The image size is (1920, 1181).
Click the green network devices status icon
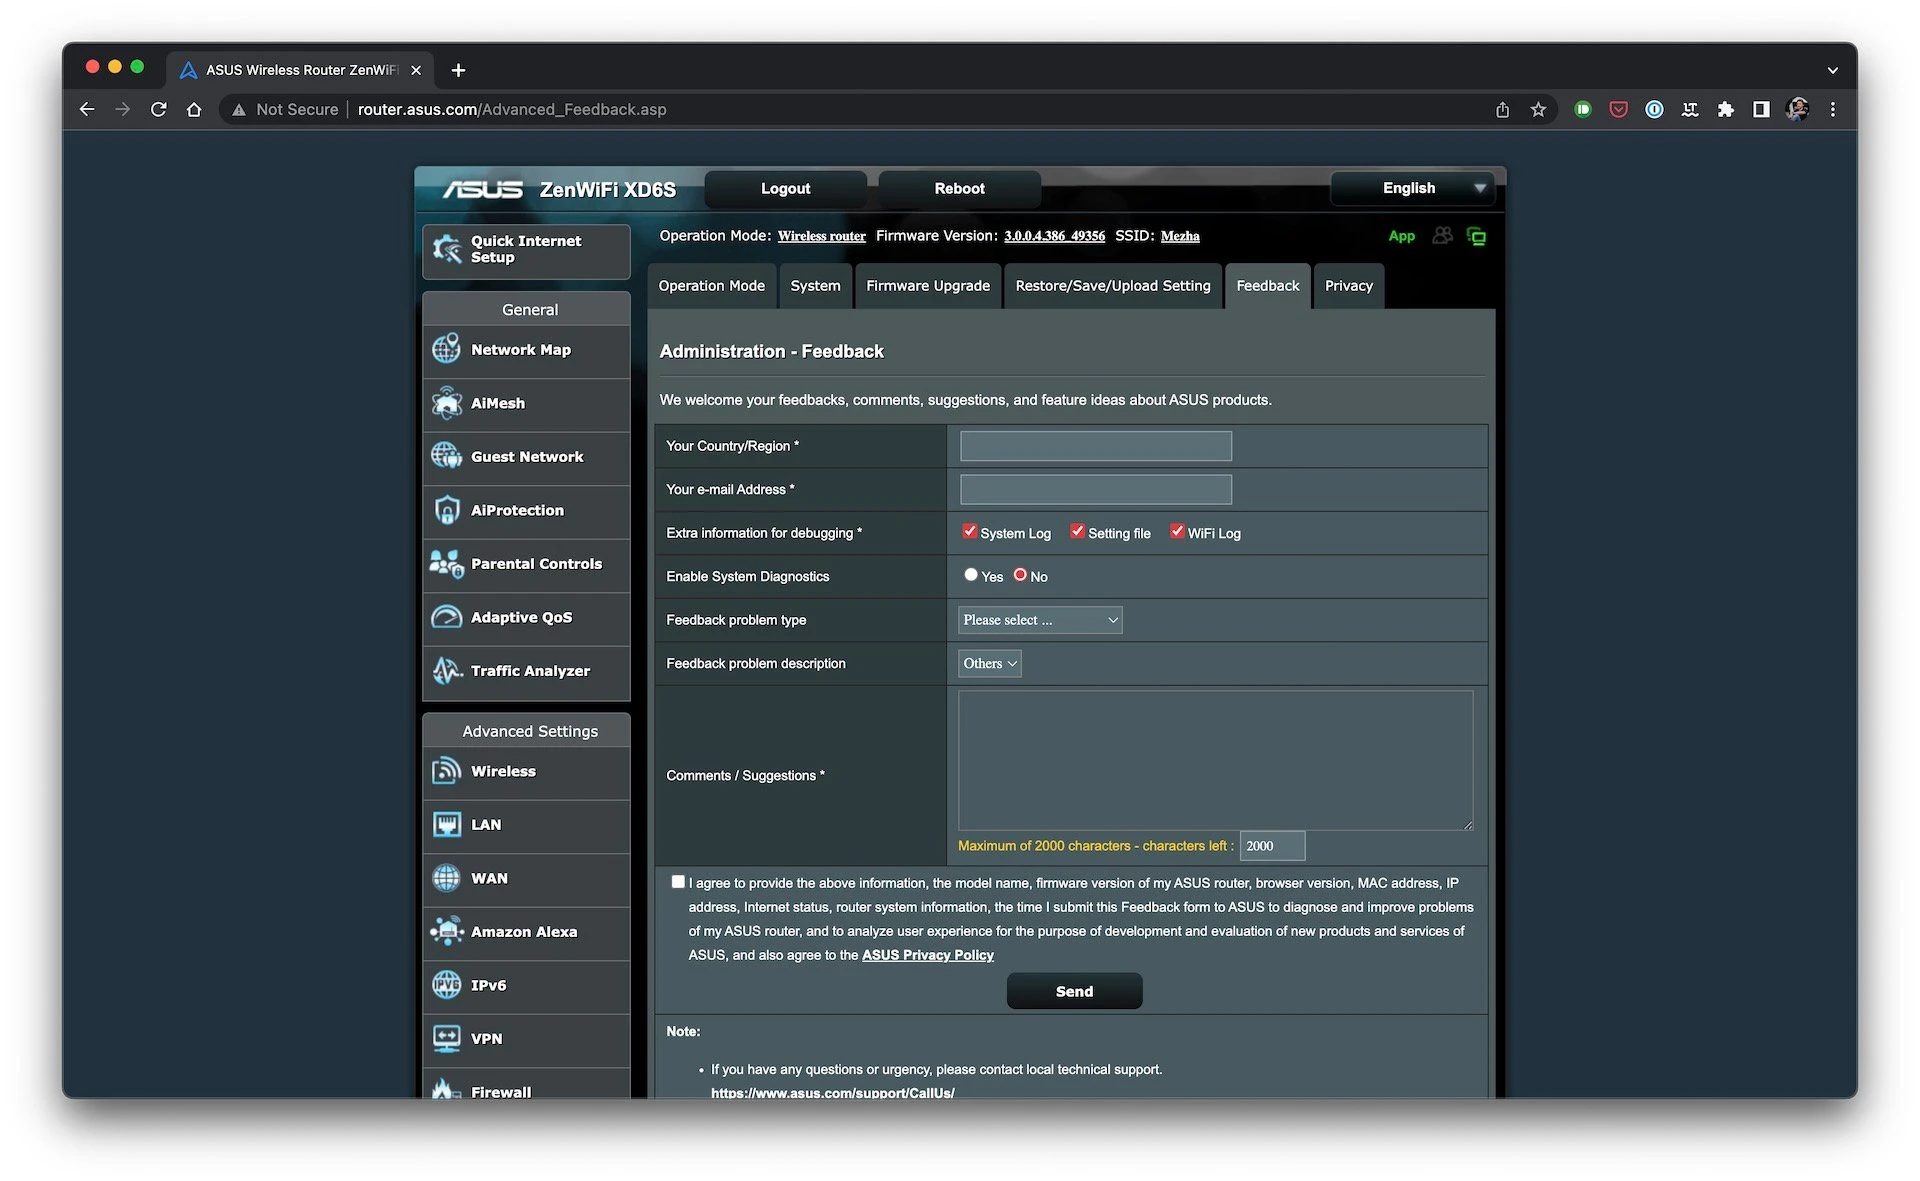1476,236
